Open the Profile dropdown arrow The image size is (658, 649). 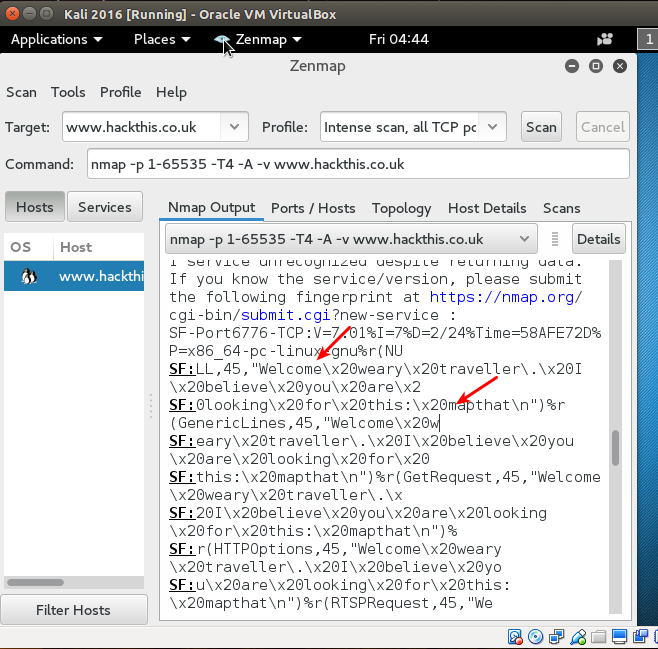[x=493, y=127]
